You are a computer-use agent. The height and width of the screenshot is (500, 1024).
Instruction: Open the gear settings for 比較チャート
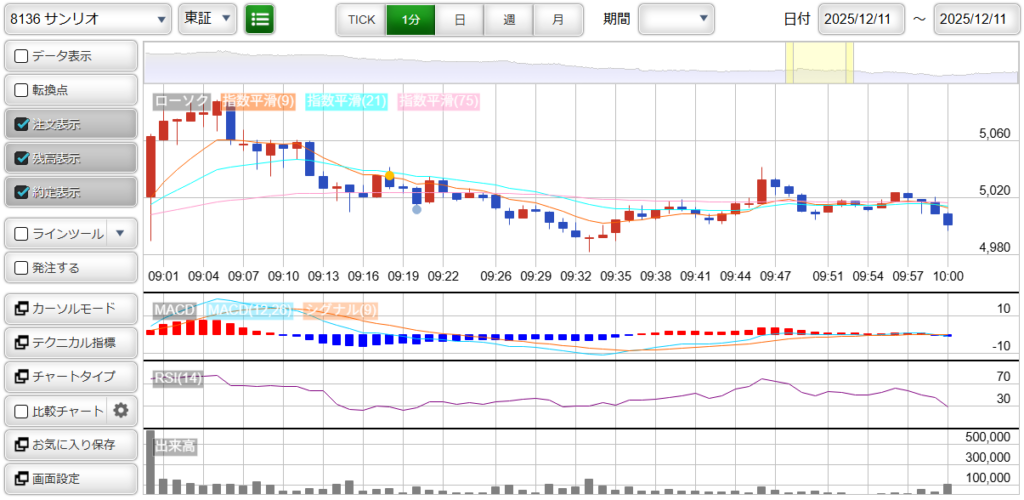pos(121,410)
